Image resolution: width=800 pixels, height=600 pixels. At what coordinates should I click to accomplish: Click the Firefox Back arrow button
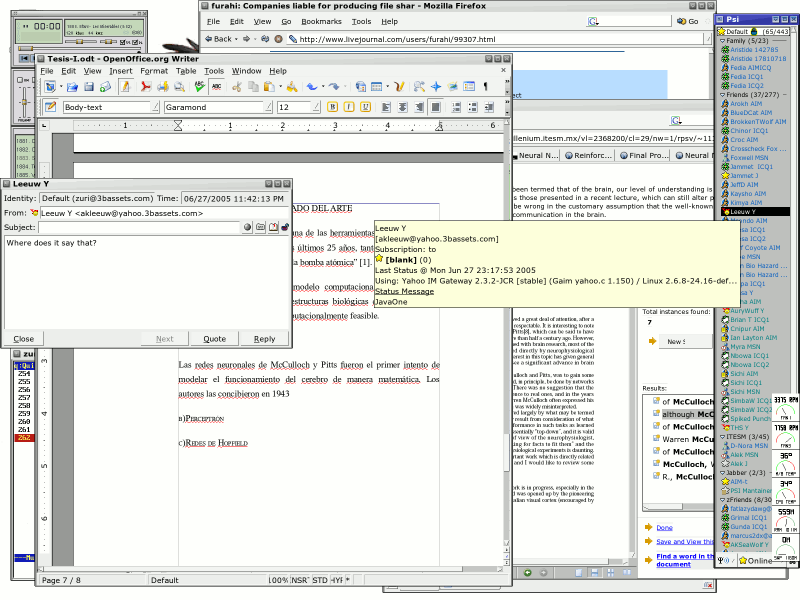[210, 39]
